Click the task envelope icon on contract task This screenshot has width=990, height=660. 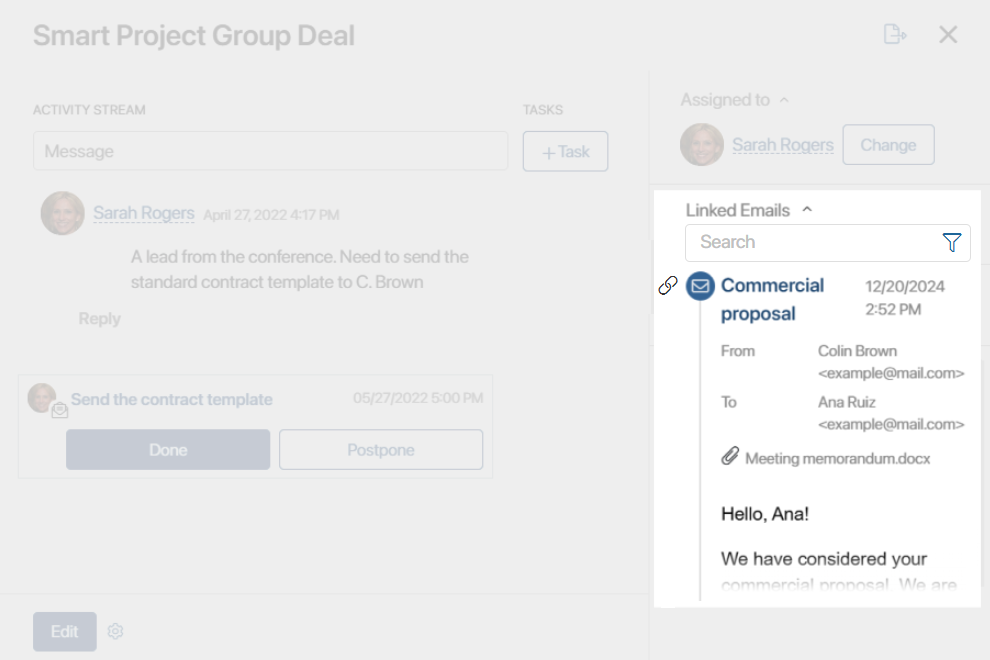coord(60,411)
